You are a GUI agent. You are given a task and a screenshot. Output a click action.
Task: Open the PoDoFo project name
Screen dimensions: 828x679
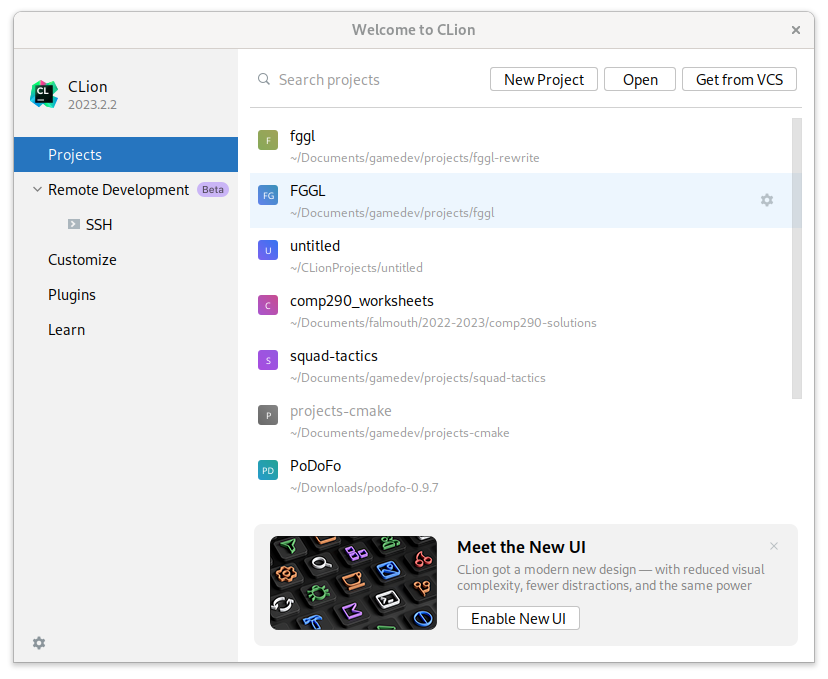(x=315, y=466)
